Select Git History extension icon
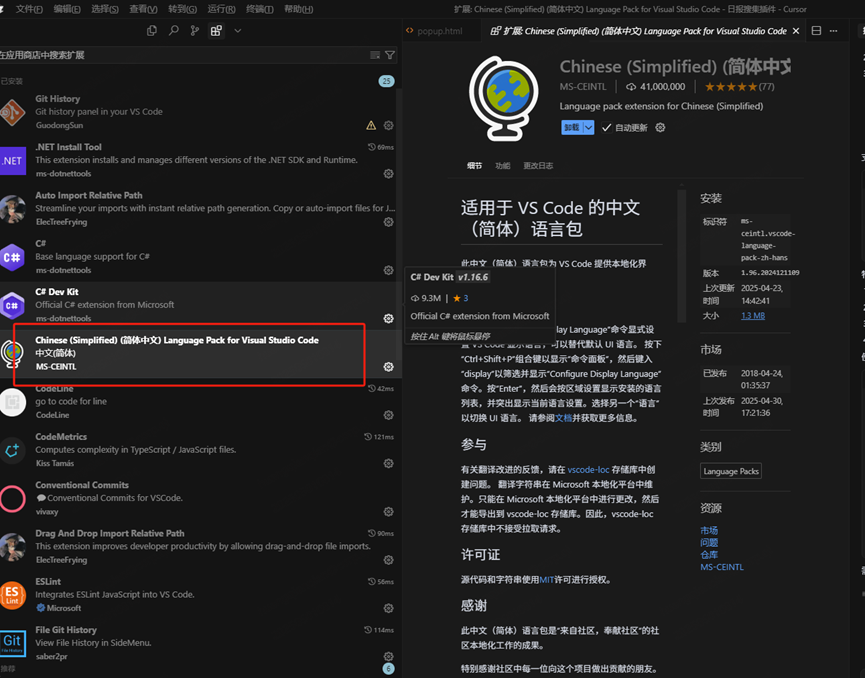This screenshot has width=865, height=678. (12, 112)
